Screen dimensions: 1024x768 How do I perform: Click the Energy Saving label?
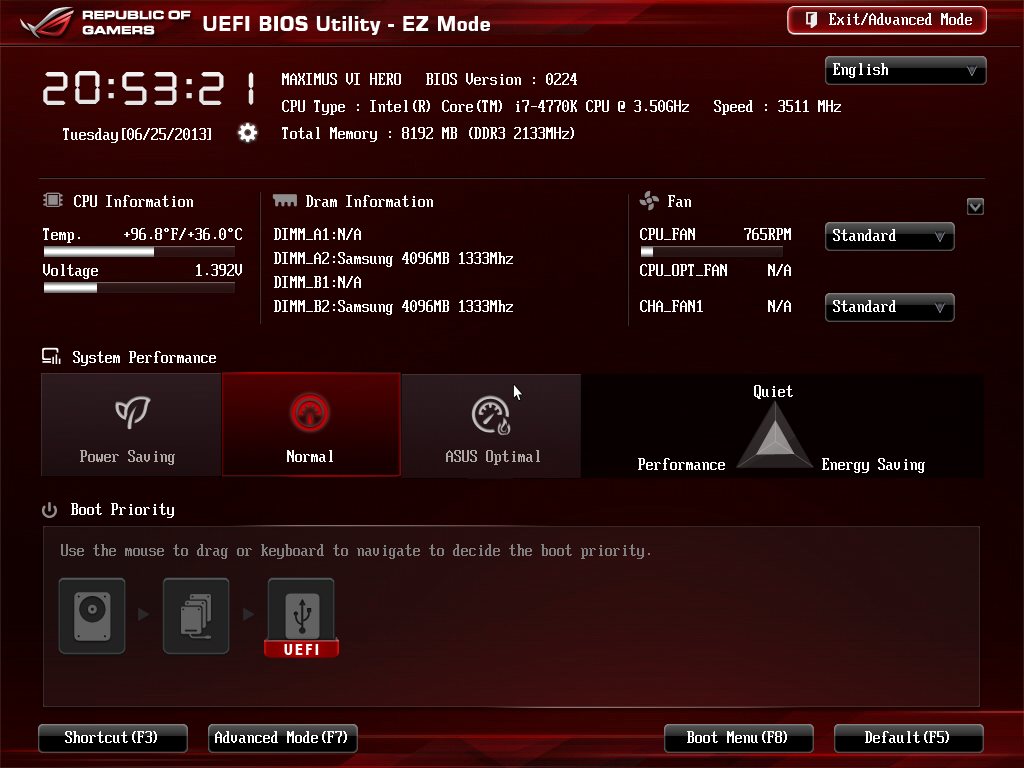click(873, 464)
